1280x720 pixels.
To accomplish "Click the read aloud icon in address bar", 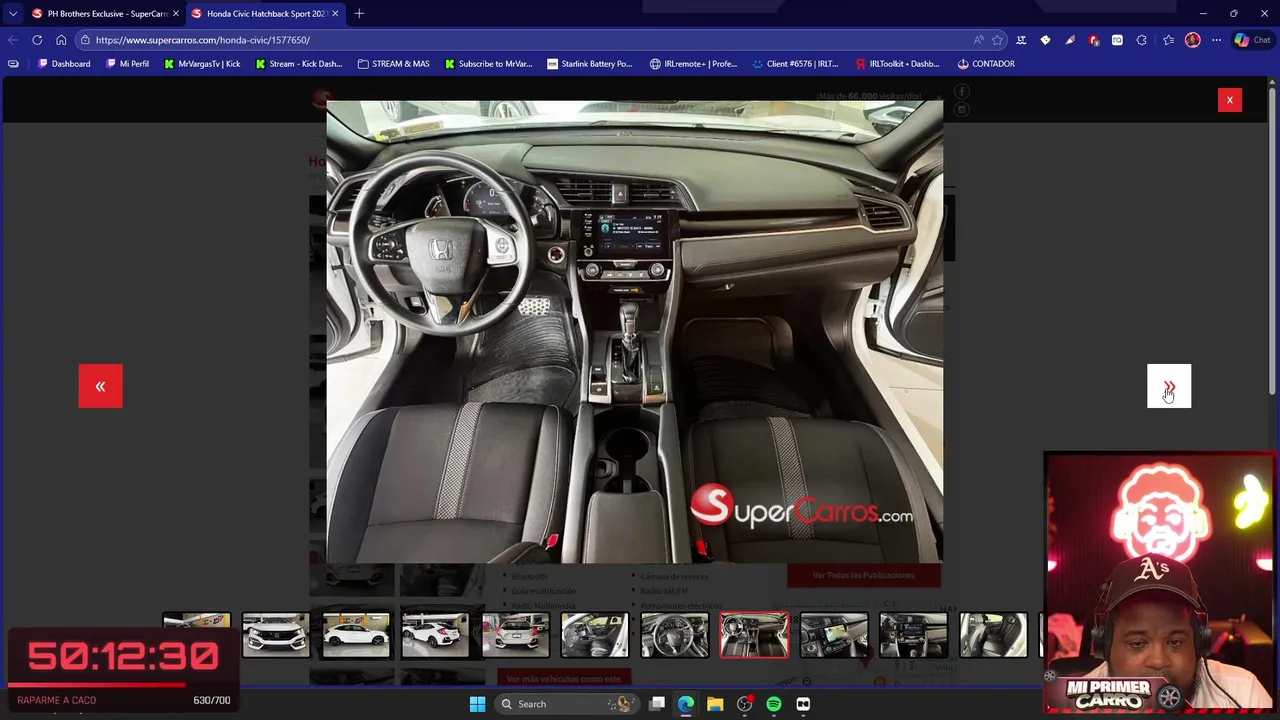I will click(978, 40).
